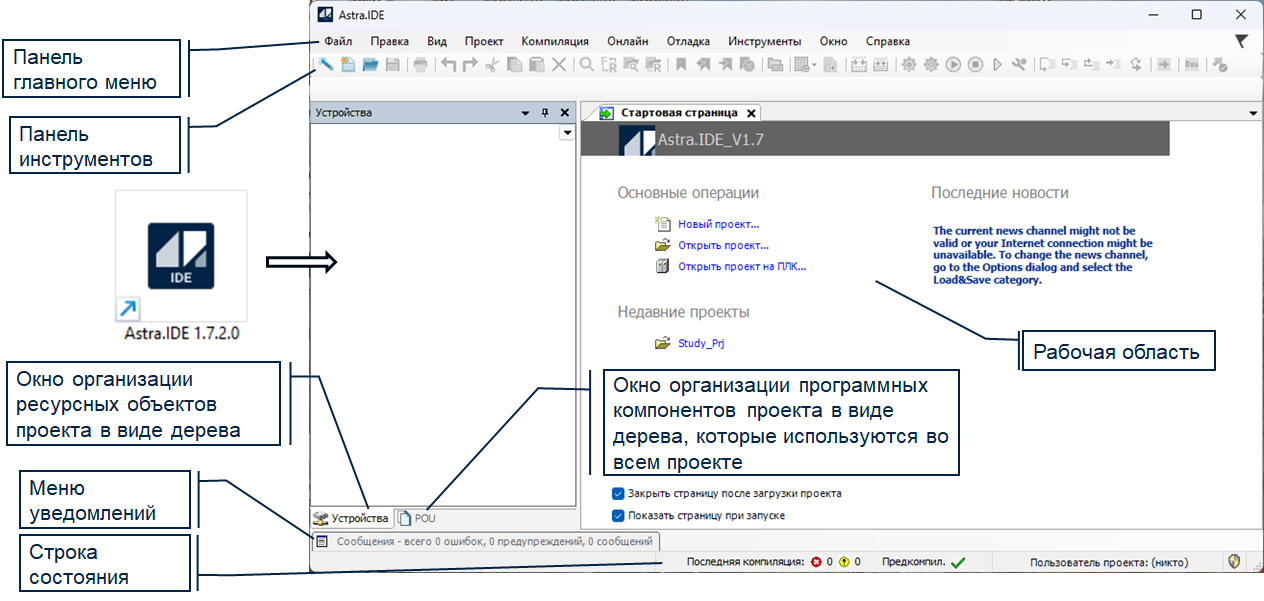Click the New Project toolbar icon

[x=348, y=65]
